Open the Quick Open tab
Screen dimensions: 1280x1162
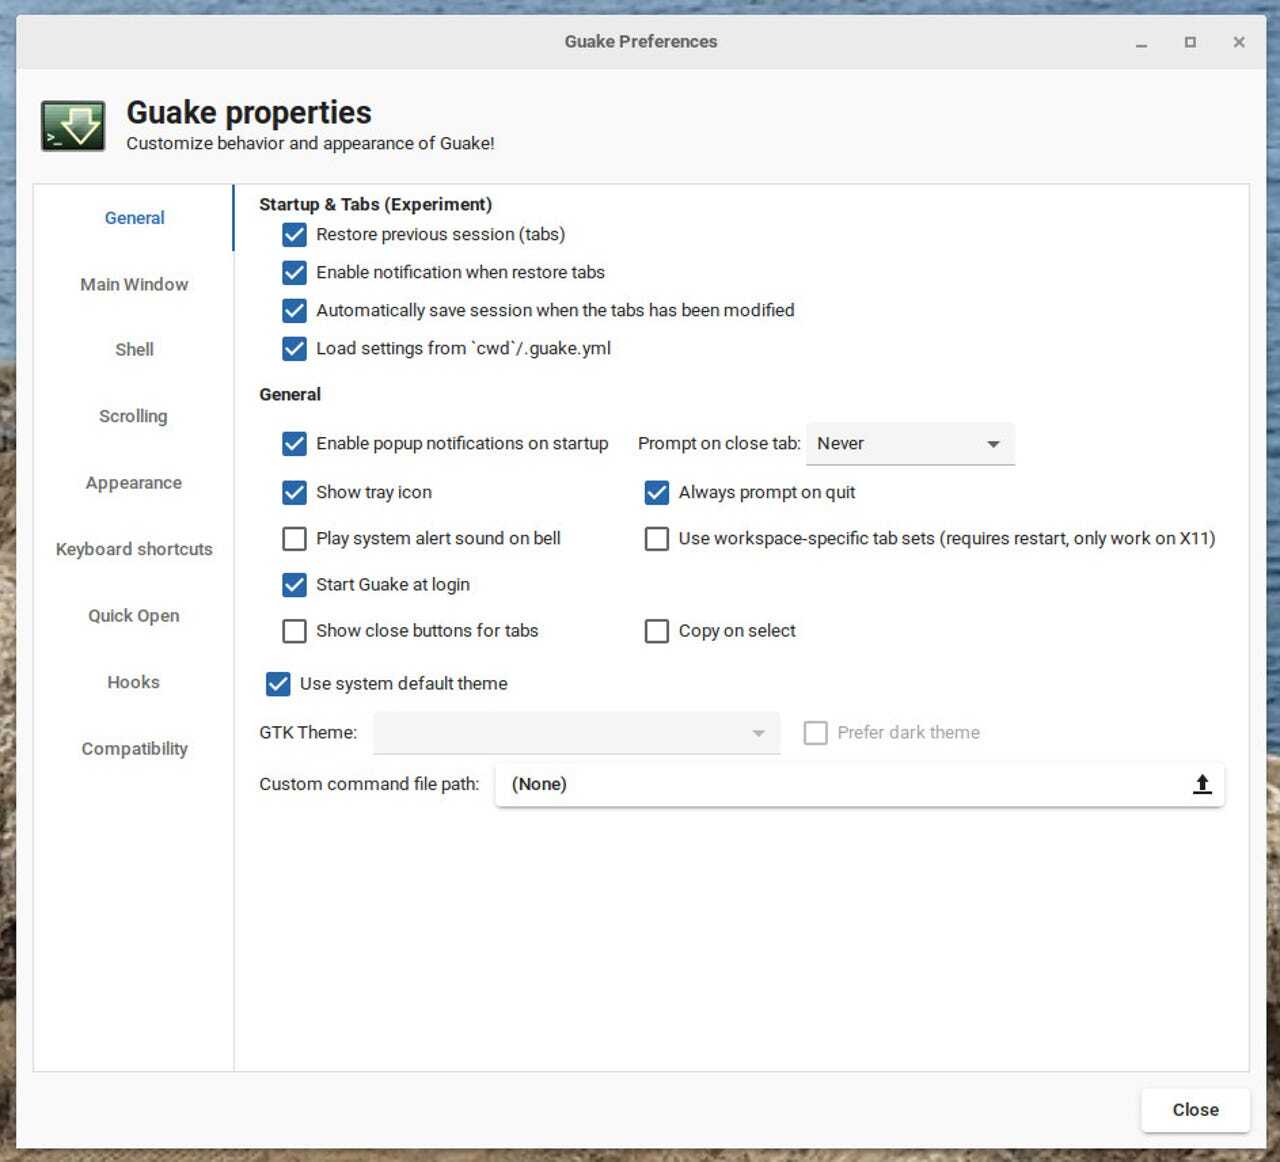134,616
